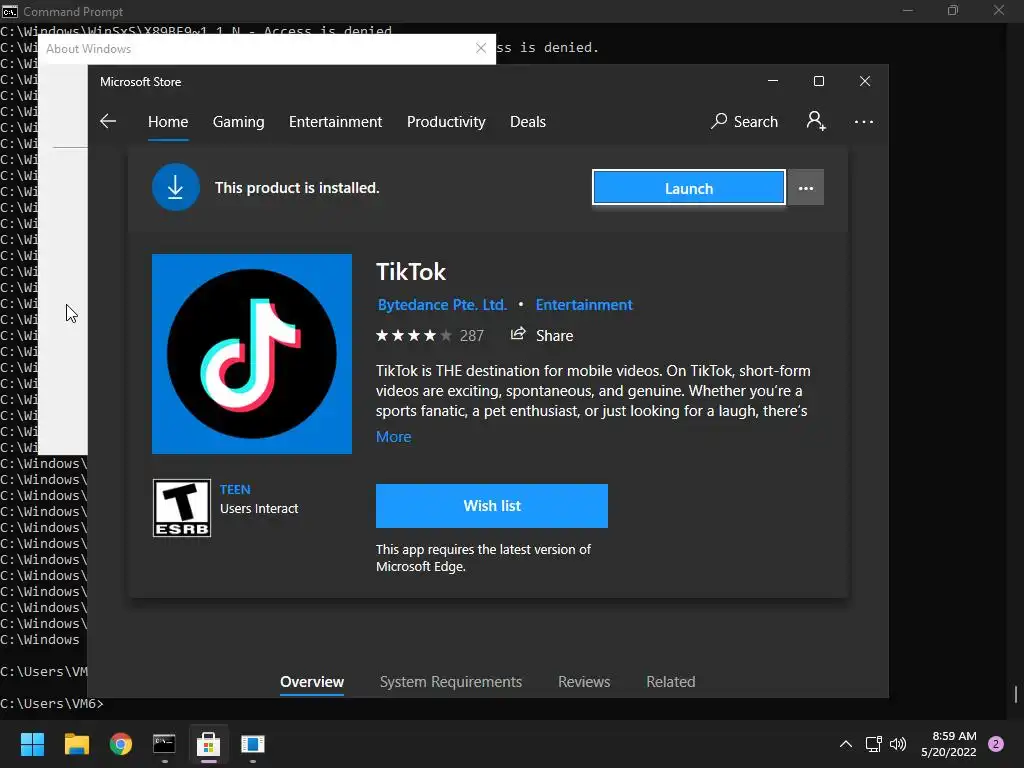This screenshot has width=1024, height=768.
Task: Open the network tray icon
Action: point(873,744)
